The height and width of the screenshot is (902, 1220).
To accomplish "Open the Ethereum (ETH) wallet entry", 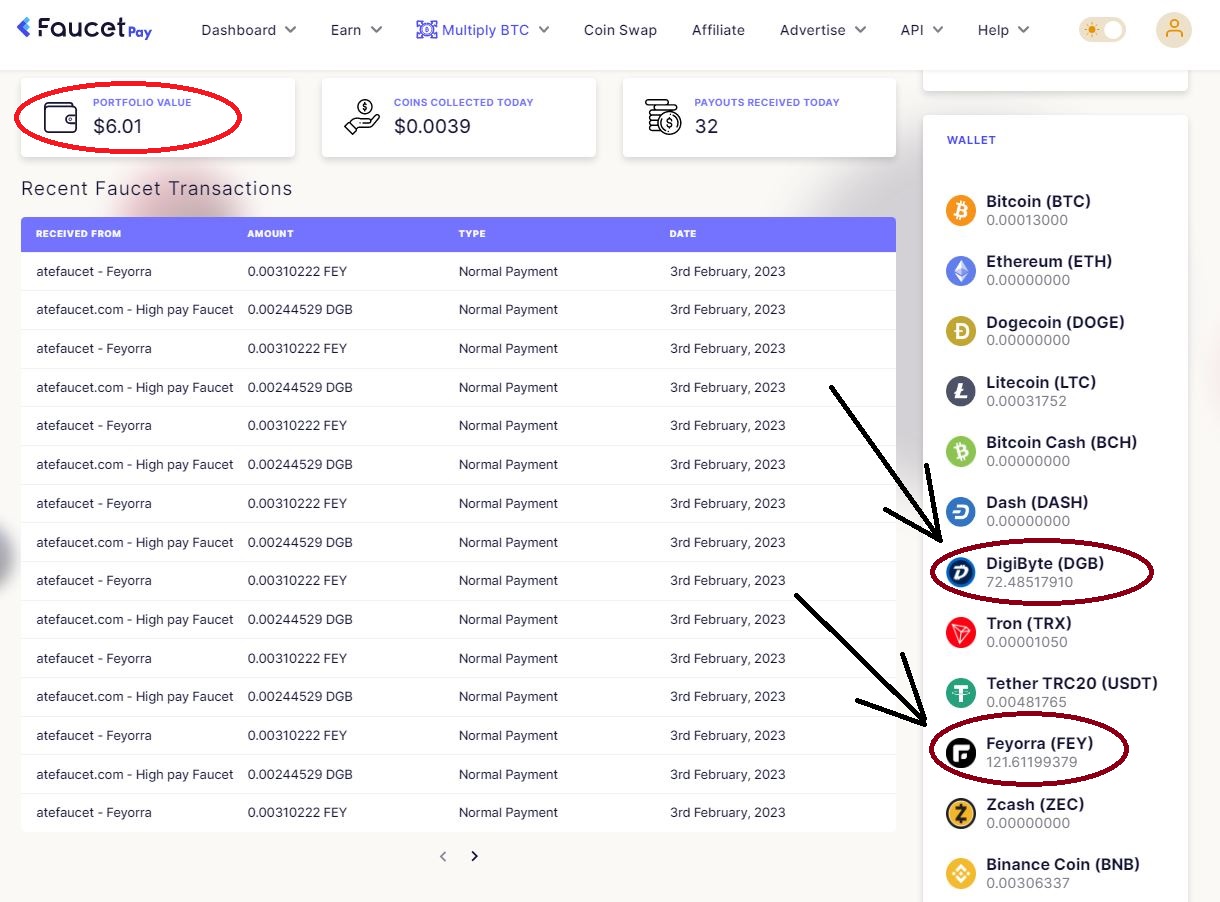I will [1055, 271].
